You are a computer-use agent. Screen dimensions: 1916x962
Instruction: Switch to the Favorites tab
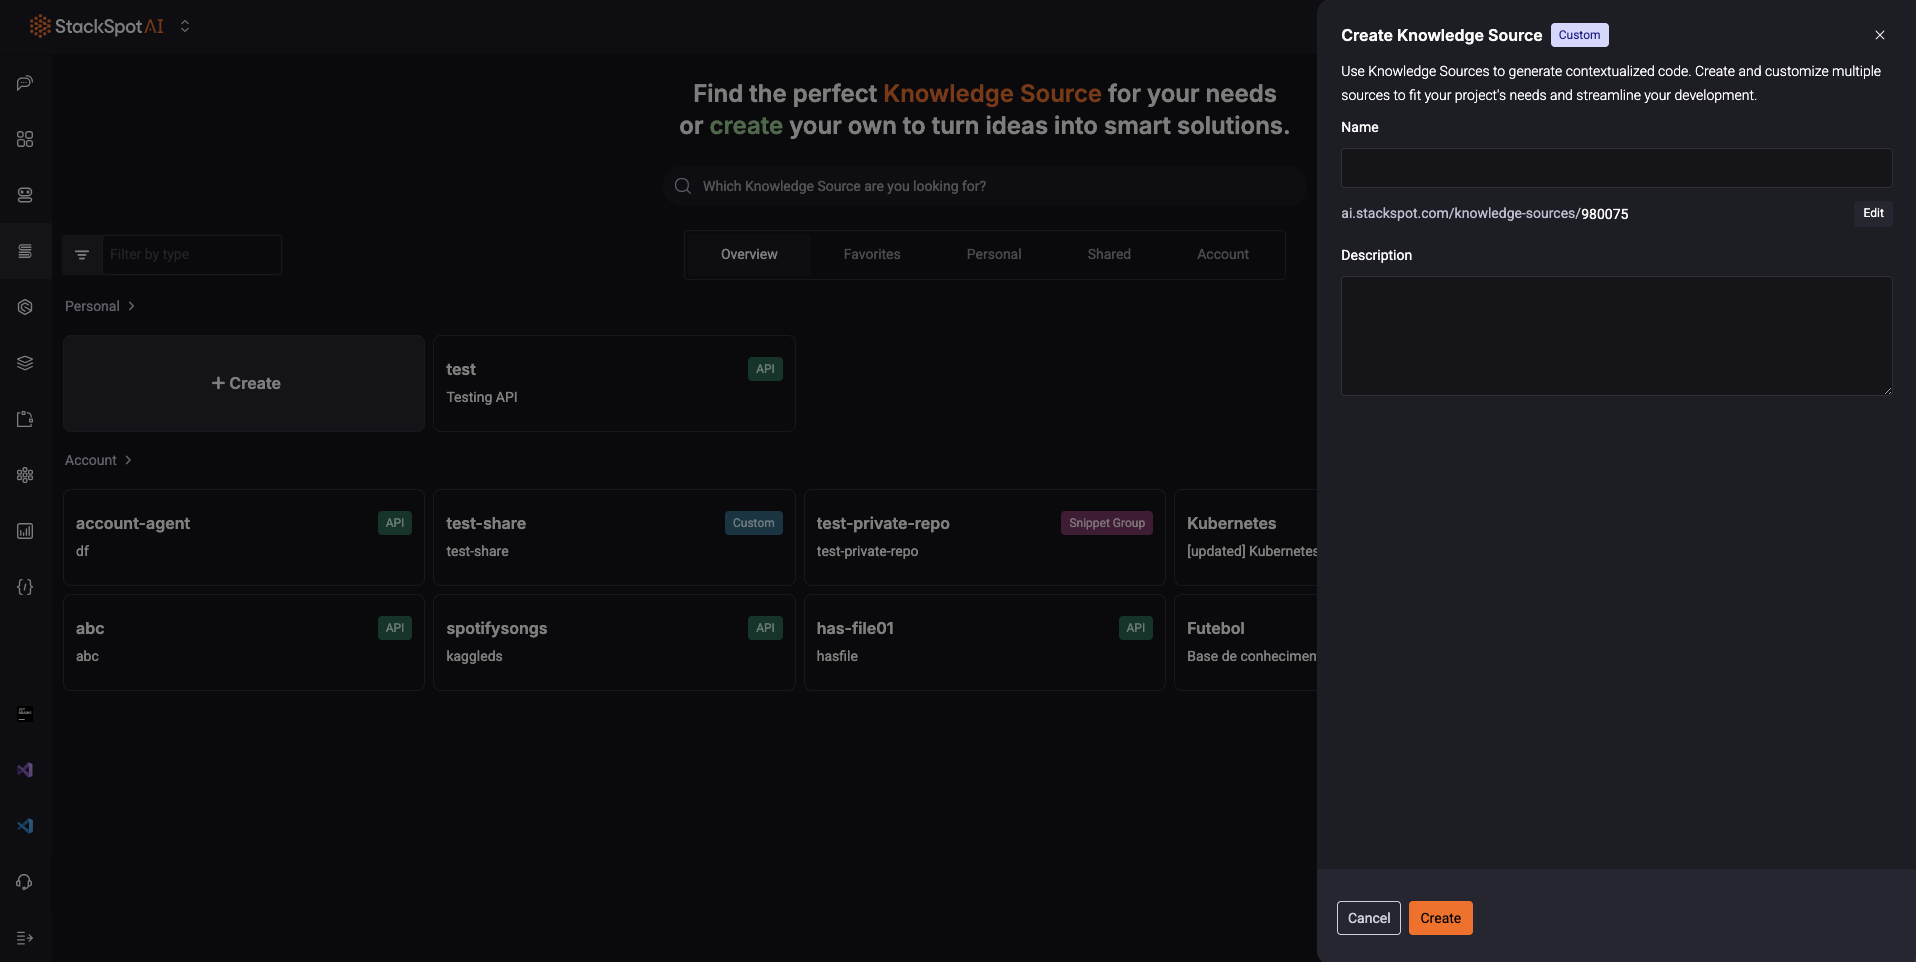point(871,254)
